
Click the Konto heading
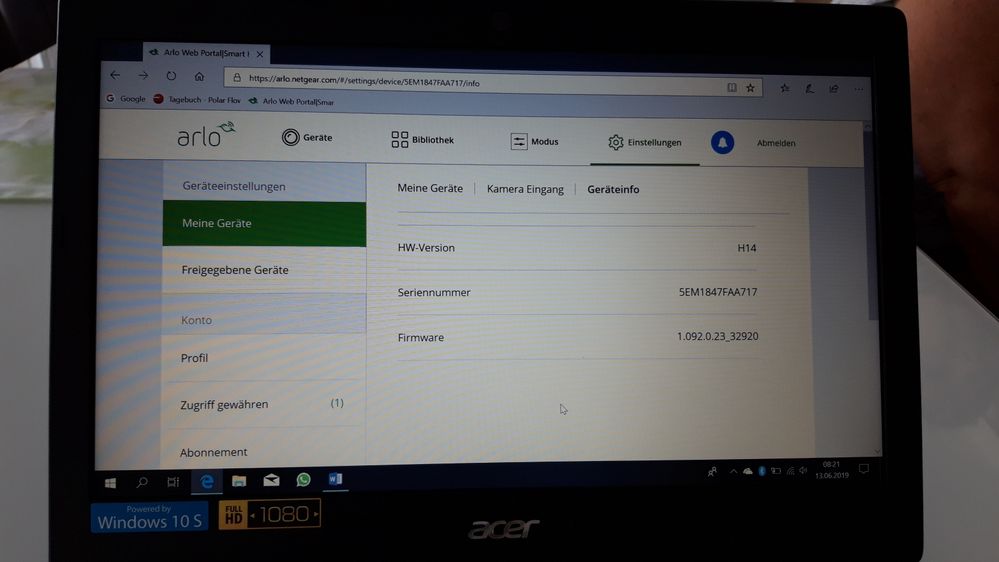196,321
